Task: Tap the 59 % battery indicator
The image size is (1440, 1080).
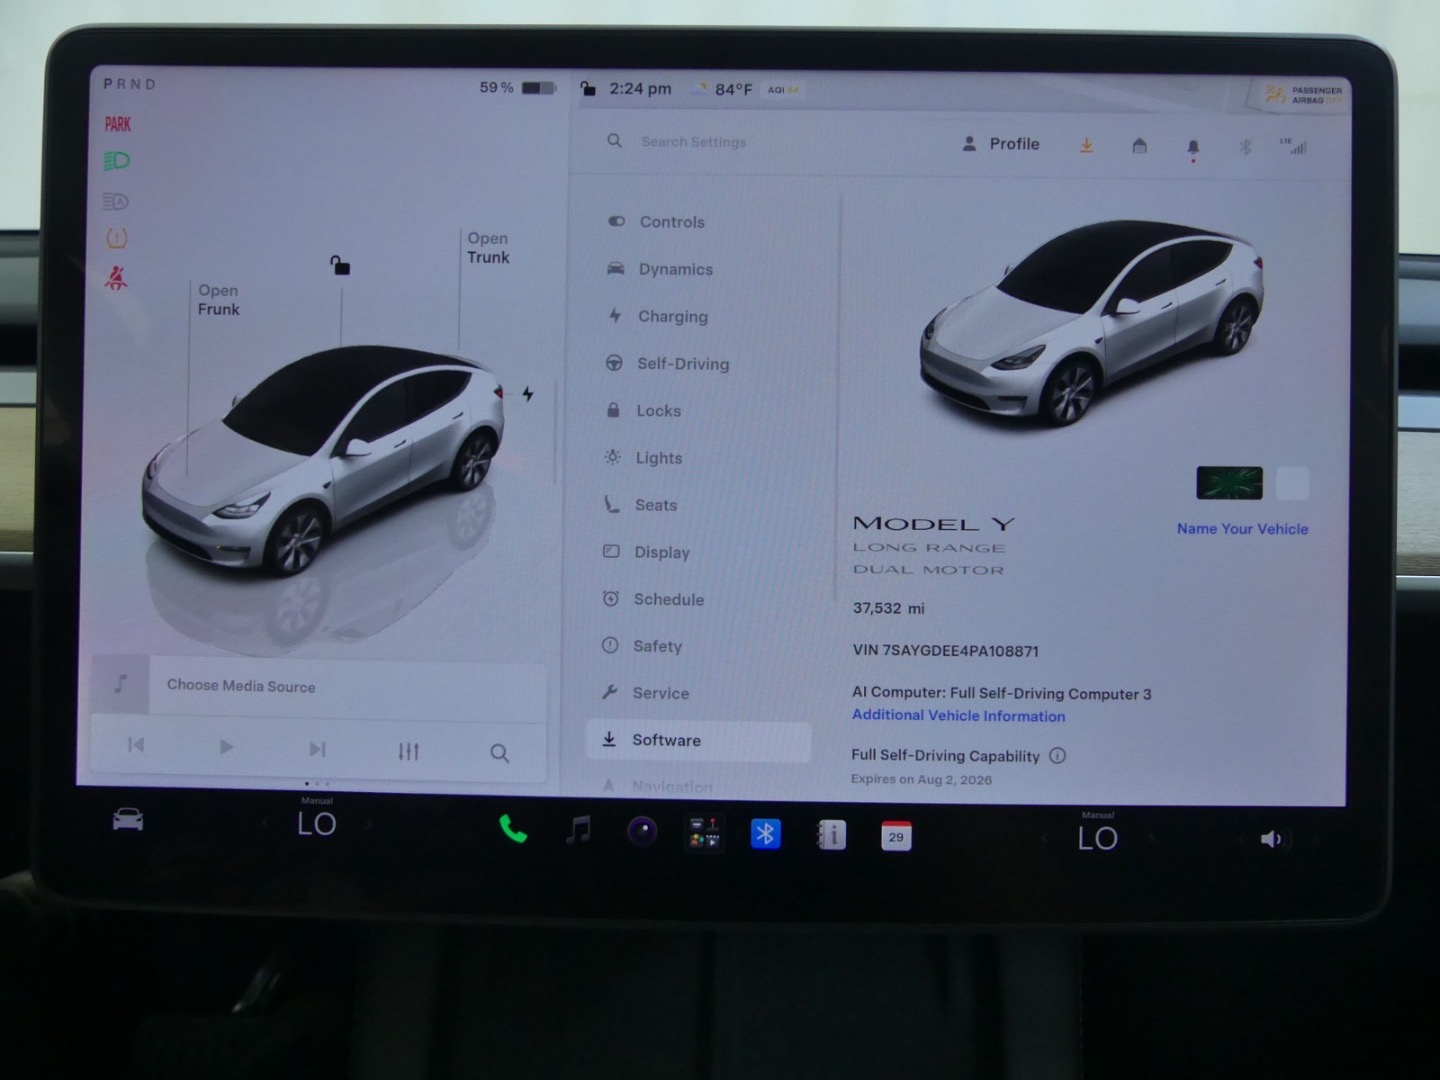Action: pos(517,88)
